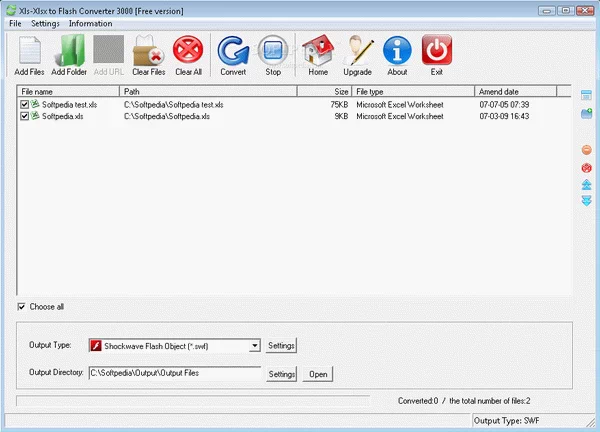Open the Settings menu
The image size is (600, 432).
[x=45, y=23]
